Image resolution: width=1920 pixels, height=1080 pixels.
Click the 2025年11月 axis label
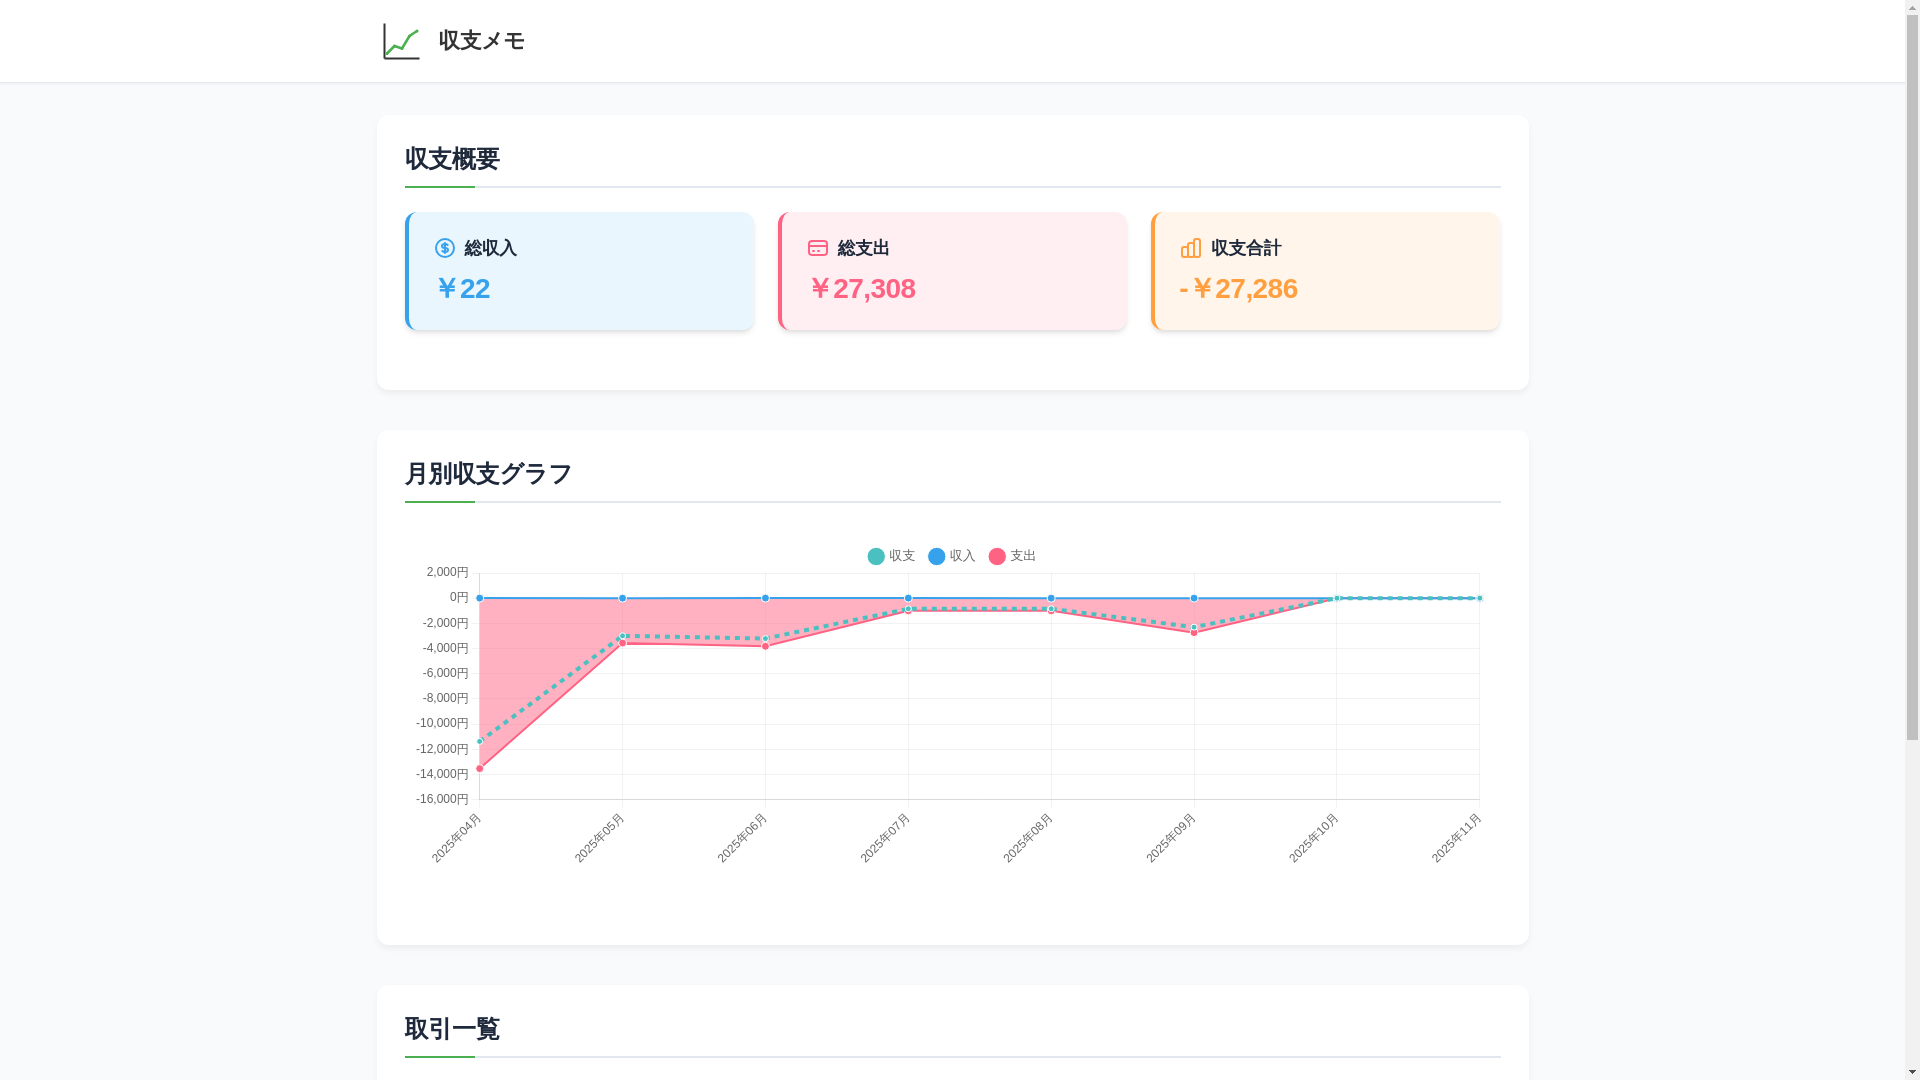pyautogui.click(x=1457, y=838)
